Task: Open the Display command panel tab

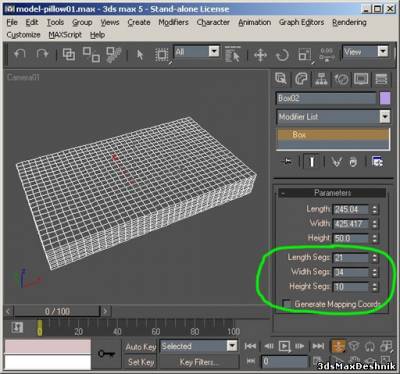Action: (361, 79)
